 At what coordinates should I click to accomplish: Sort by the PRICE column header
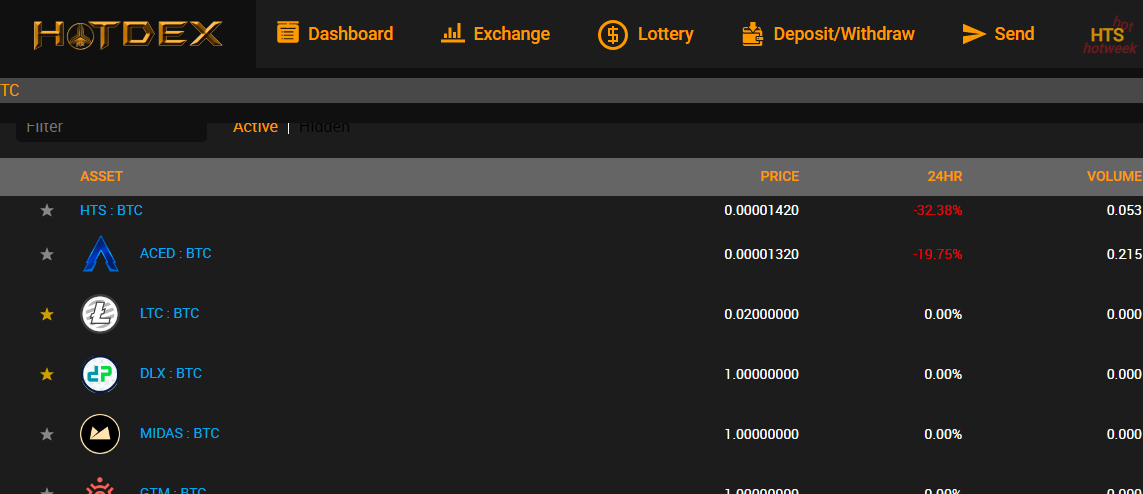[x=780, y=176]
